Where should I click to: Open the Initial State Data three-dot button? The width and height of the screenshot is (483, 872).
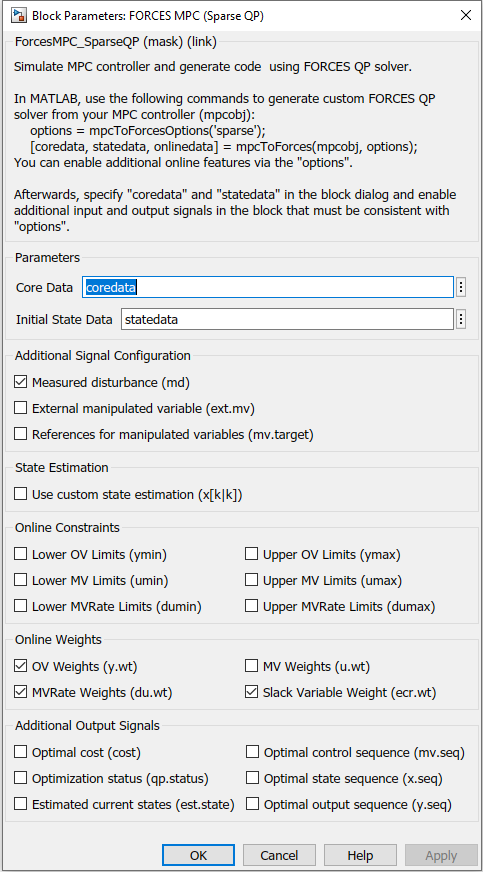[460, 320]
